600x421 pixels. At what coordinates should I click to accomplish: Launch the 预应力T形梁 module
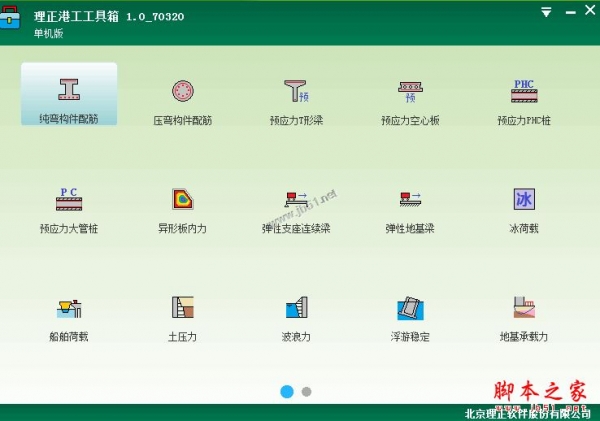coord(296,95)
